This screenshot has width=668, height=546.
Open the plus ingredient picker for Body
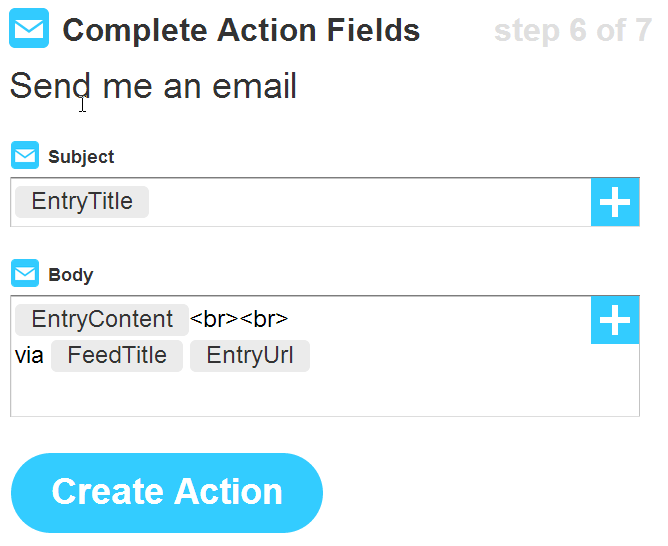[x=615, y=320]
